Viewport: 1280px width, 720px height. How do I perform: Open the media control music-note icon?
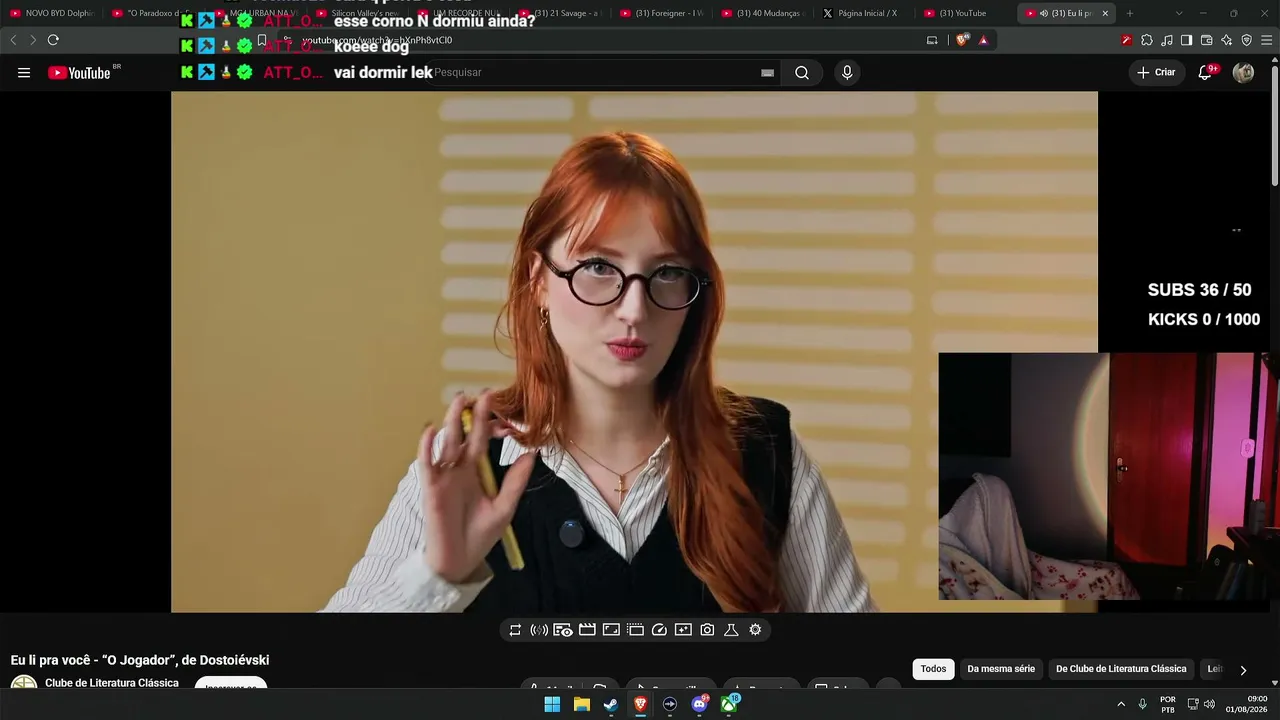click(1167, 40)
